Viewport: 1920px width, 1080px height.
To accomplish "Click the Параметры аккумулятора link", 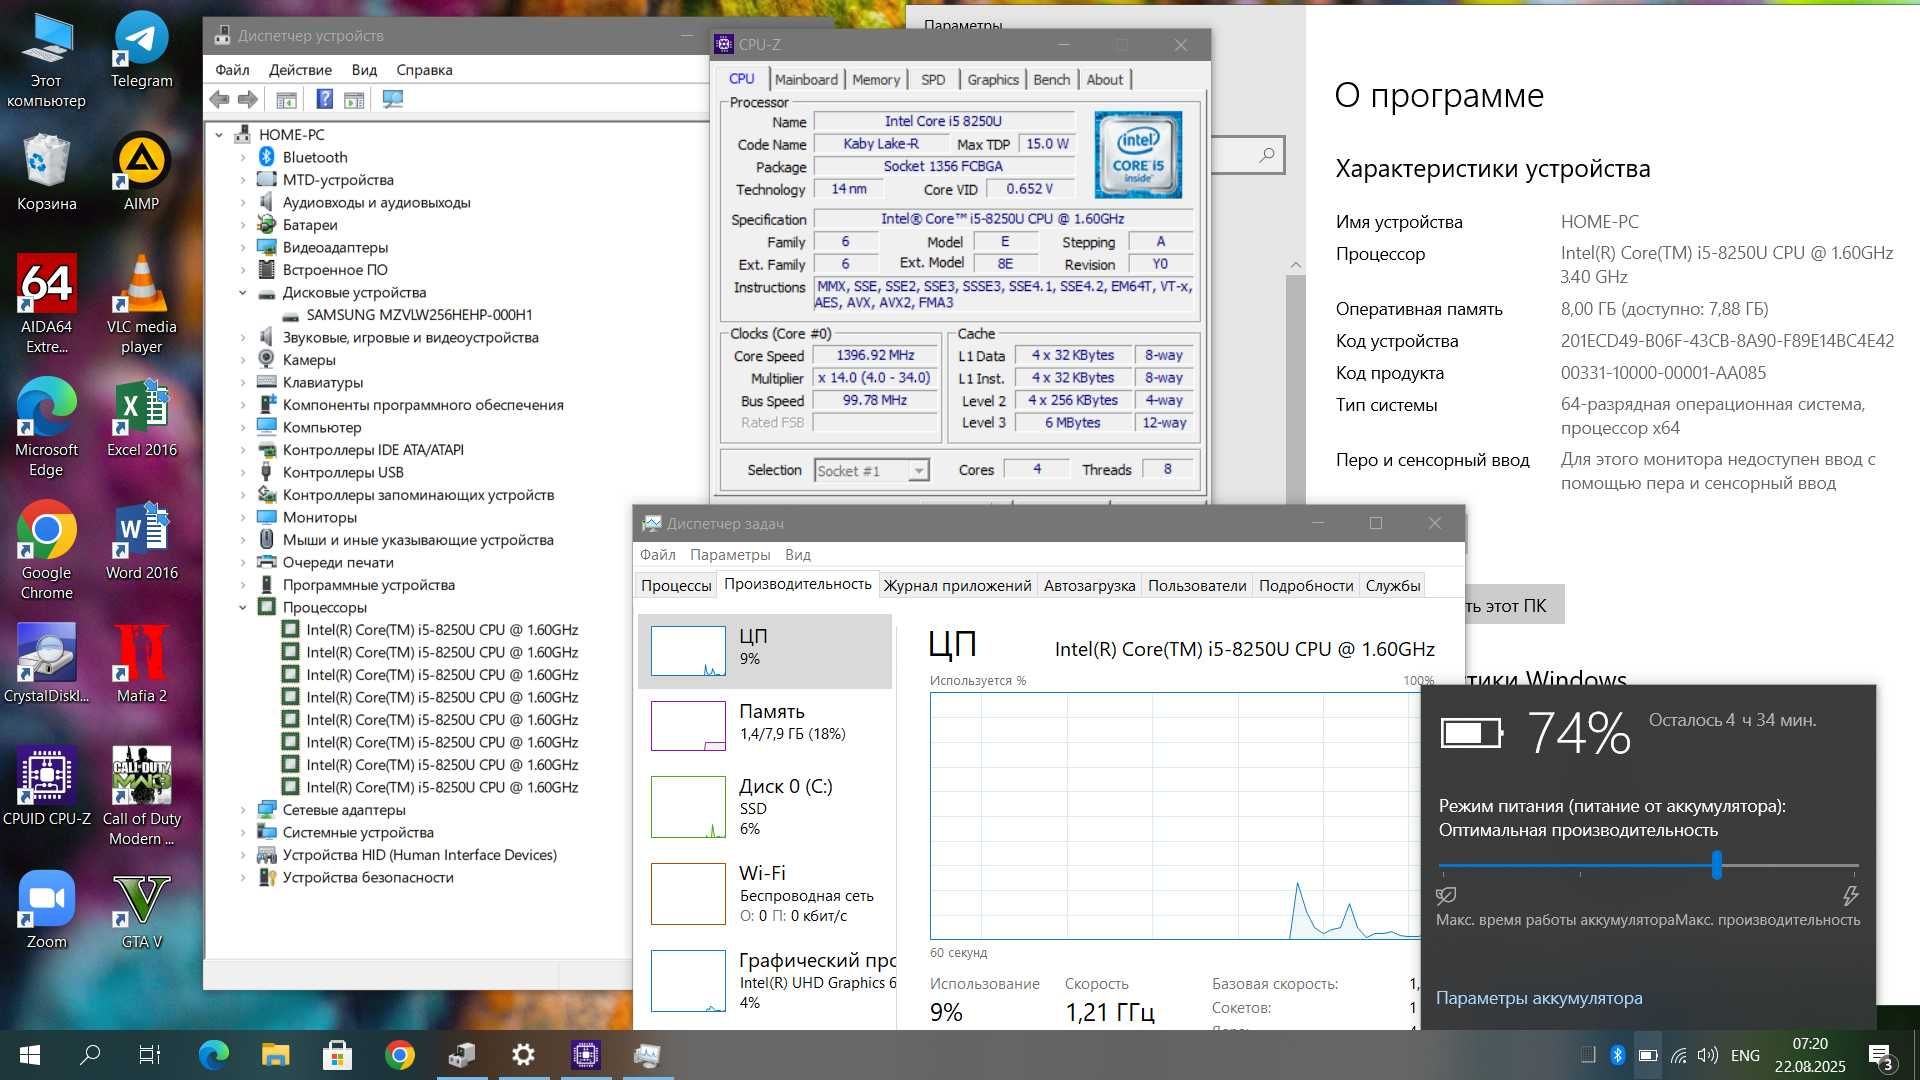I will click(1539, 998).
